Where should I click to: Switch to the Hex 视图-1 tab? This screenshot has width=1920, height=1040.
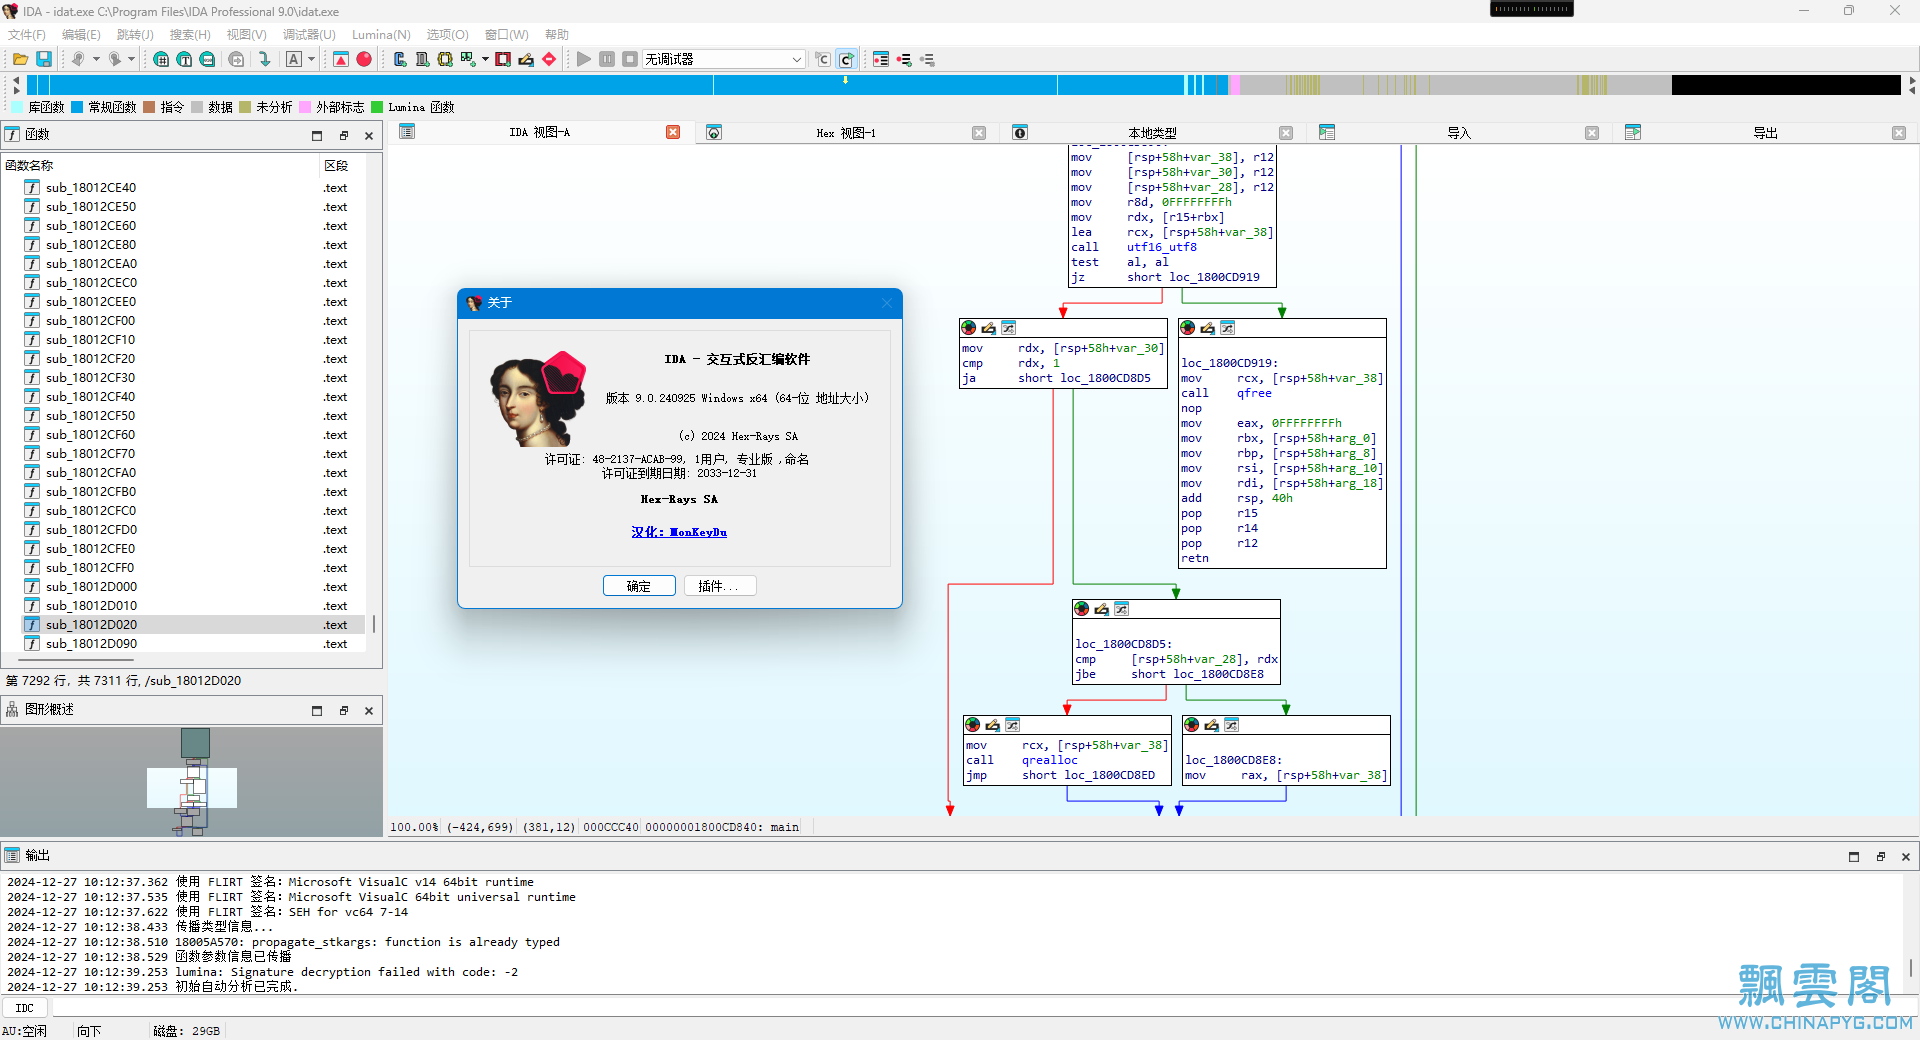coord(845,133)
